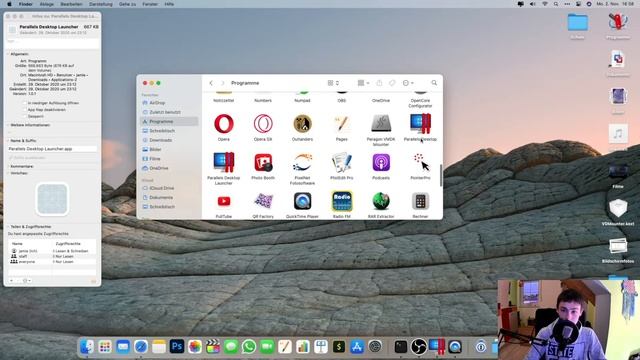Select the PixelNet Fotosoftware app icon
This screenshot has height=360, width=640.
tap(302, 162)
